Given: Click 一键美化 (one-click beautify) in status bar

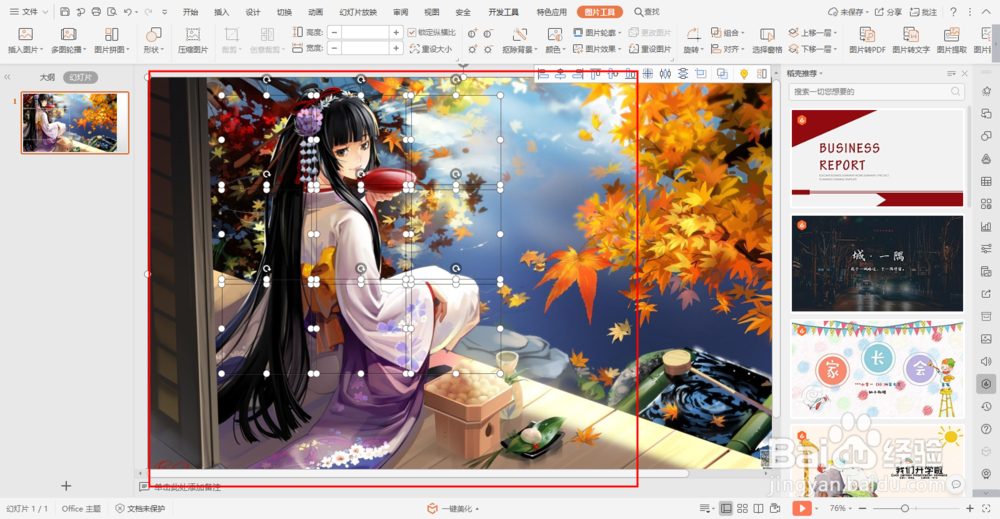Looking at the screenshot, I should pos(453,508).
